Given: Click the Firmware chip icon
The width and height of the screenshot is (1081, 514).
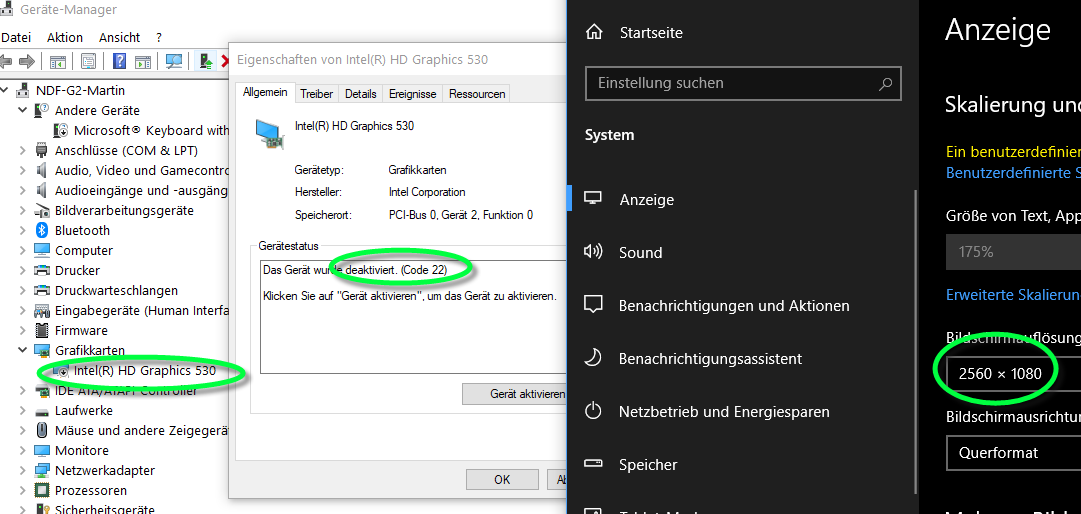Looking at the screenshot, I should 42,330.
